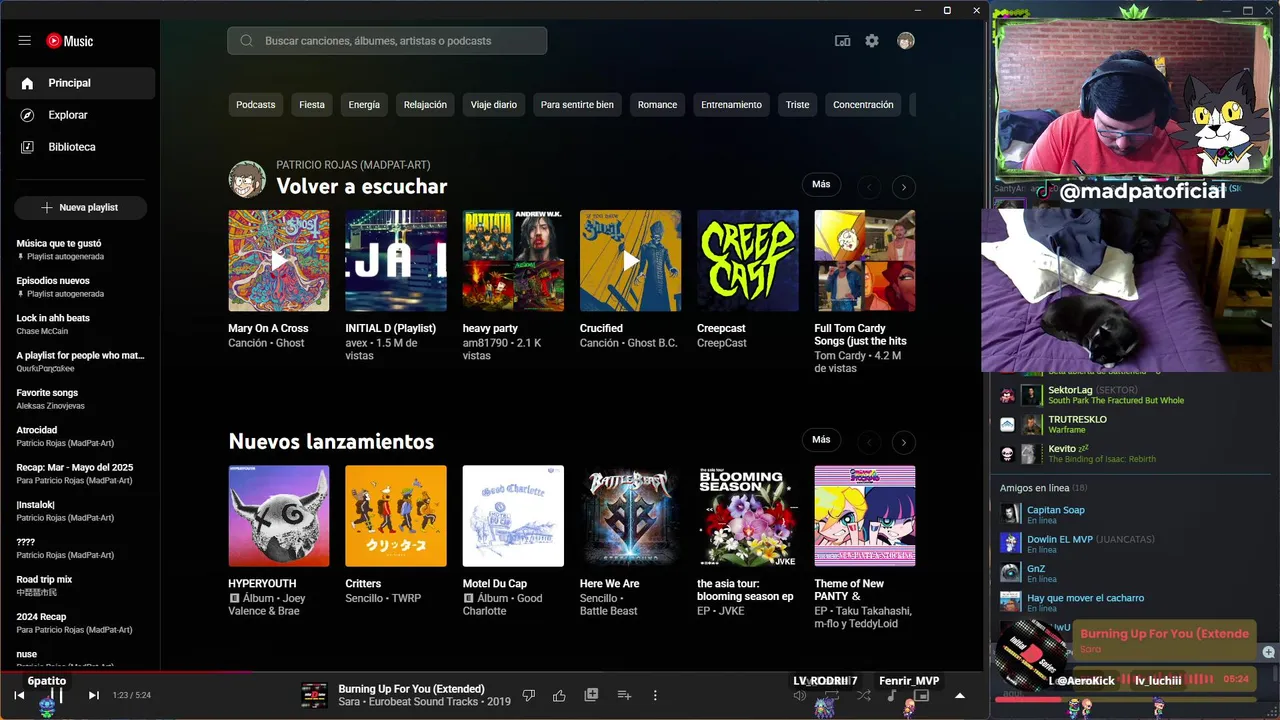1280x720 pixels.
Task: Open the cast to device icon
Action: point(843,41)
